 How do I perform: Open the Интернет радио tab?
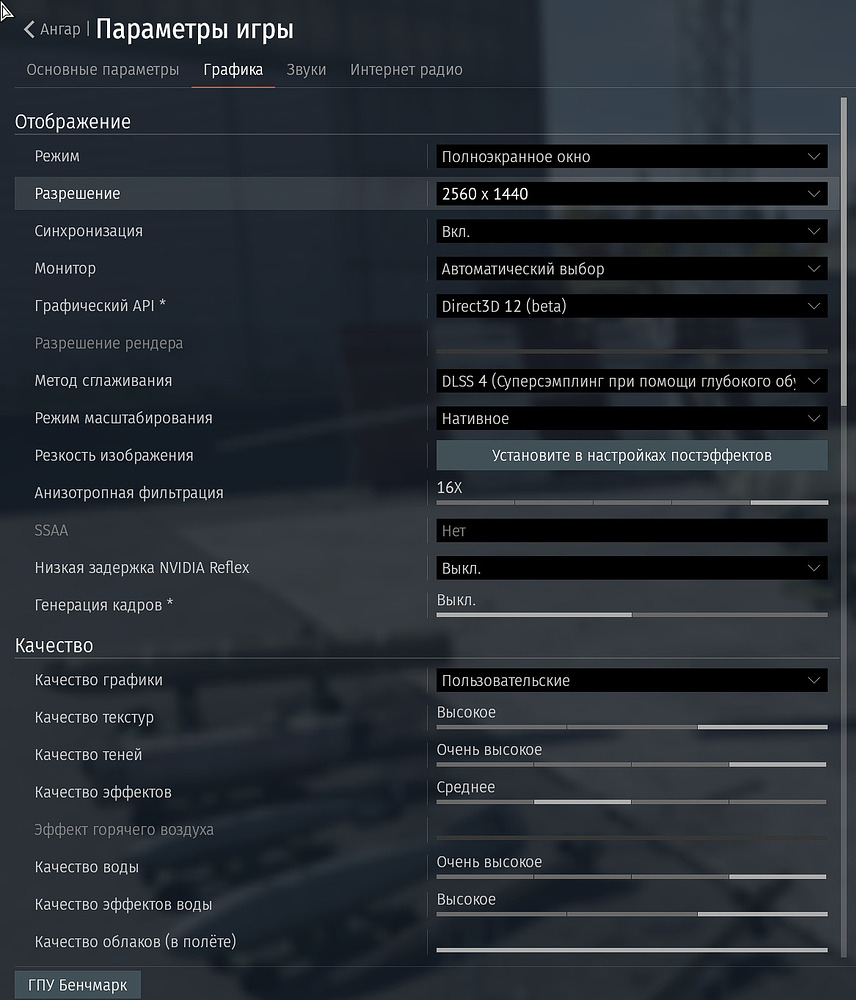coord(406,70)
